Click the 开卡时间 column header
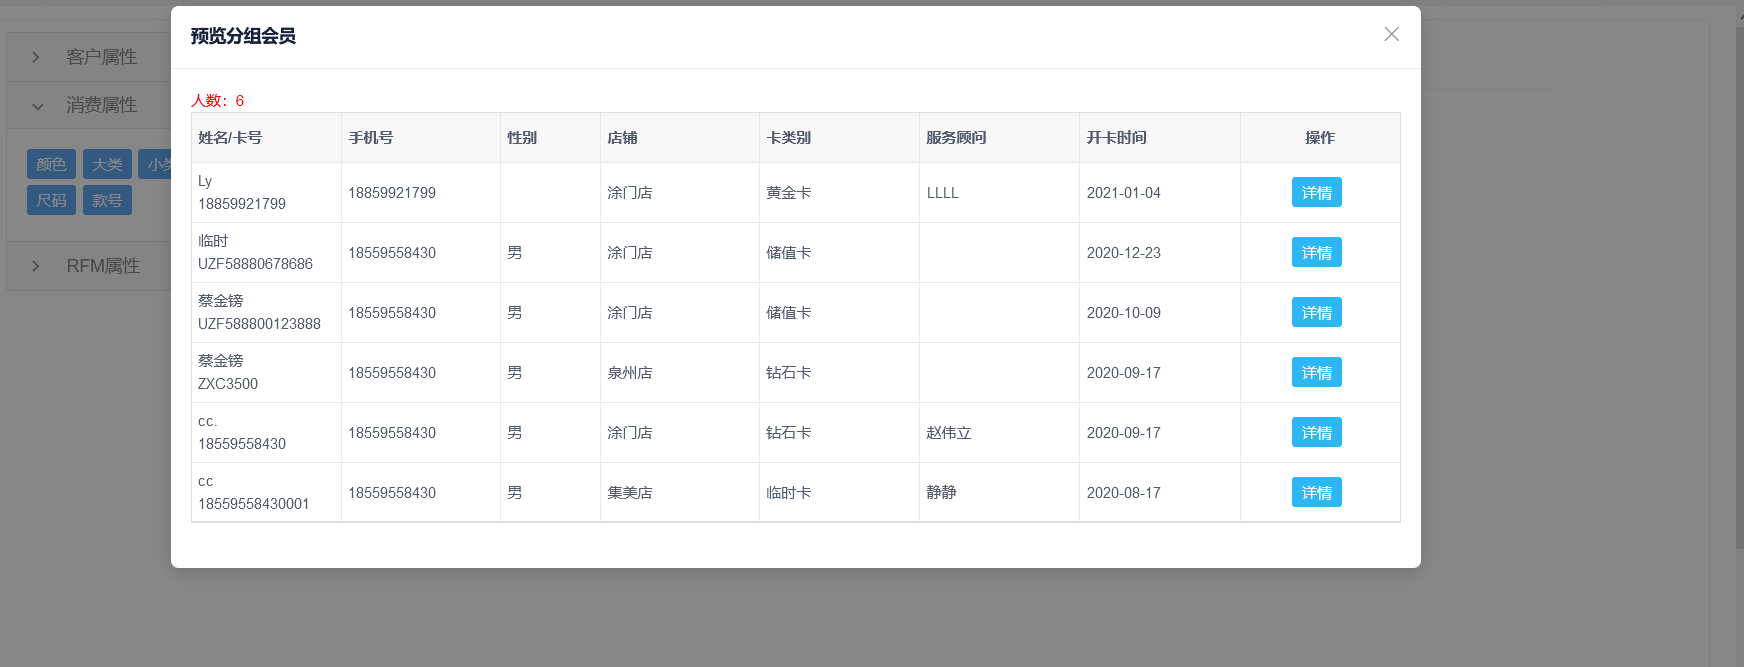Viewport: 1744px width, 667px height. (1116, 138)
